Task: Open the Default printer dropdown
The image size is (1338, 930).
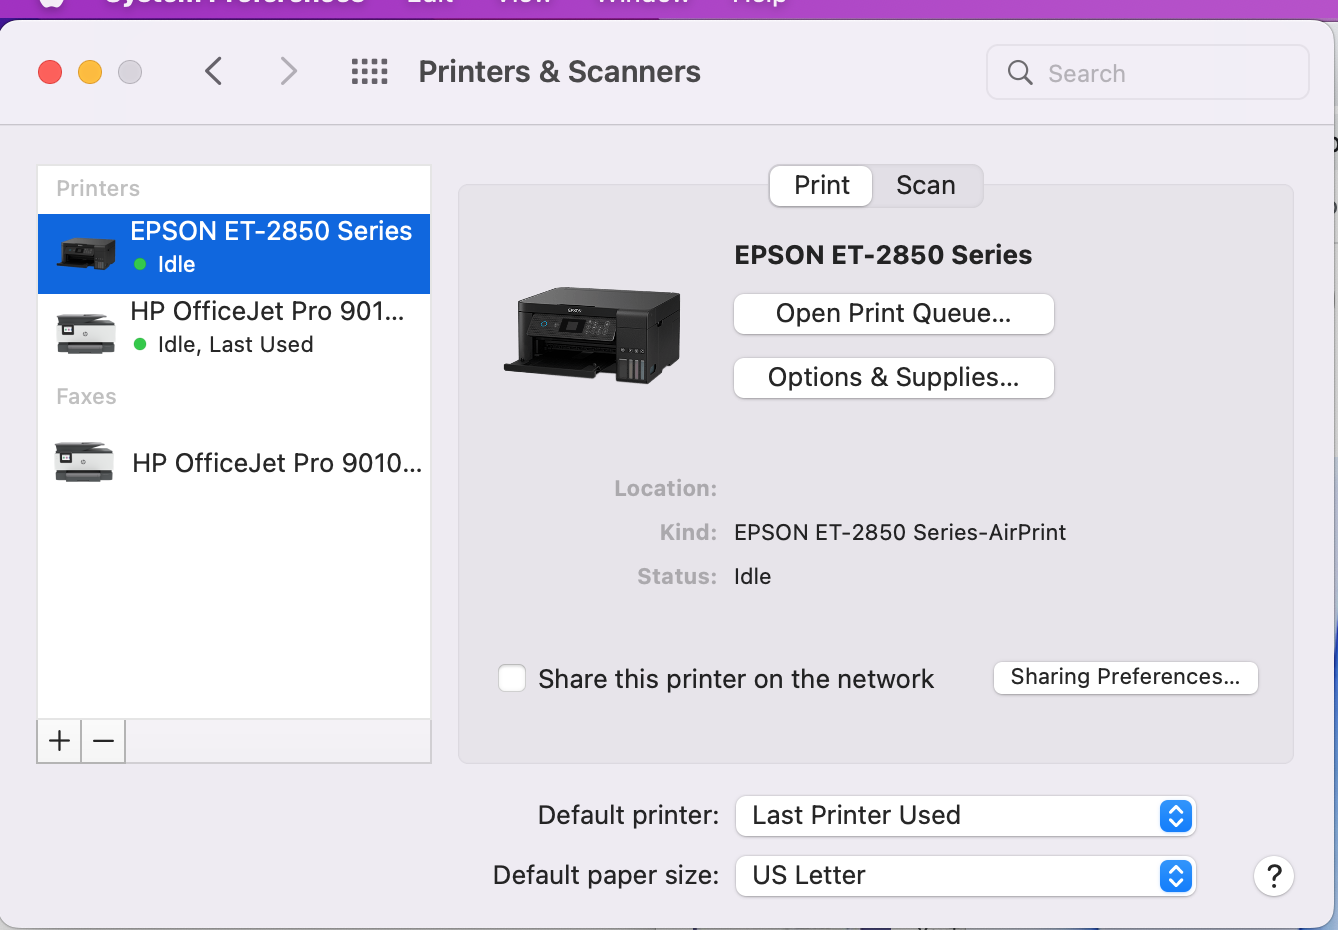Action: click(966, 816)
